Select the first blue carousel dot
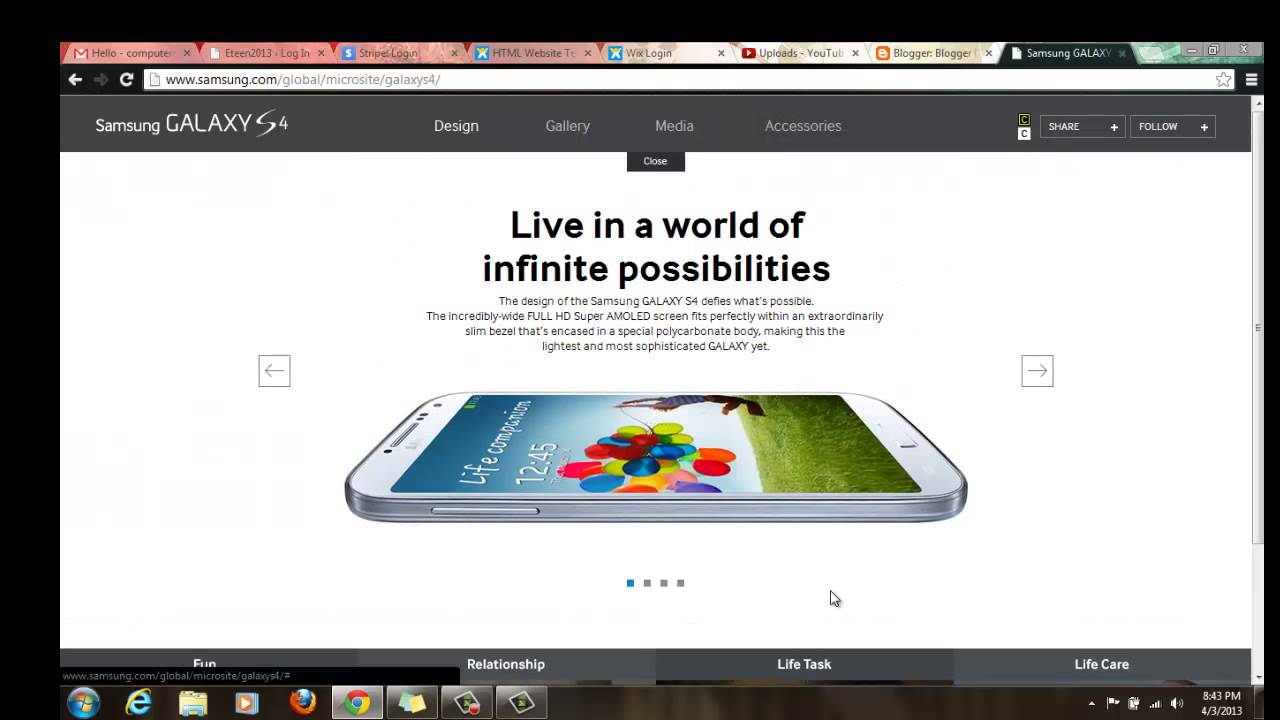The height and width of the screenshot is (720, 1280). pos(630,583)
